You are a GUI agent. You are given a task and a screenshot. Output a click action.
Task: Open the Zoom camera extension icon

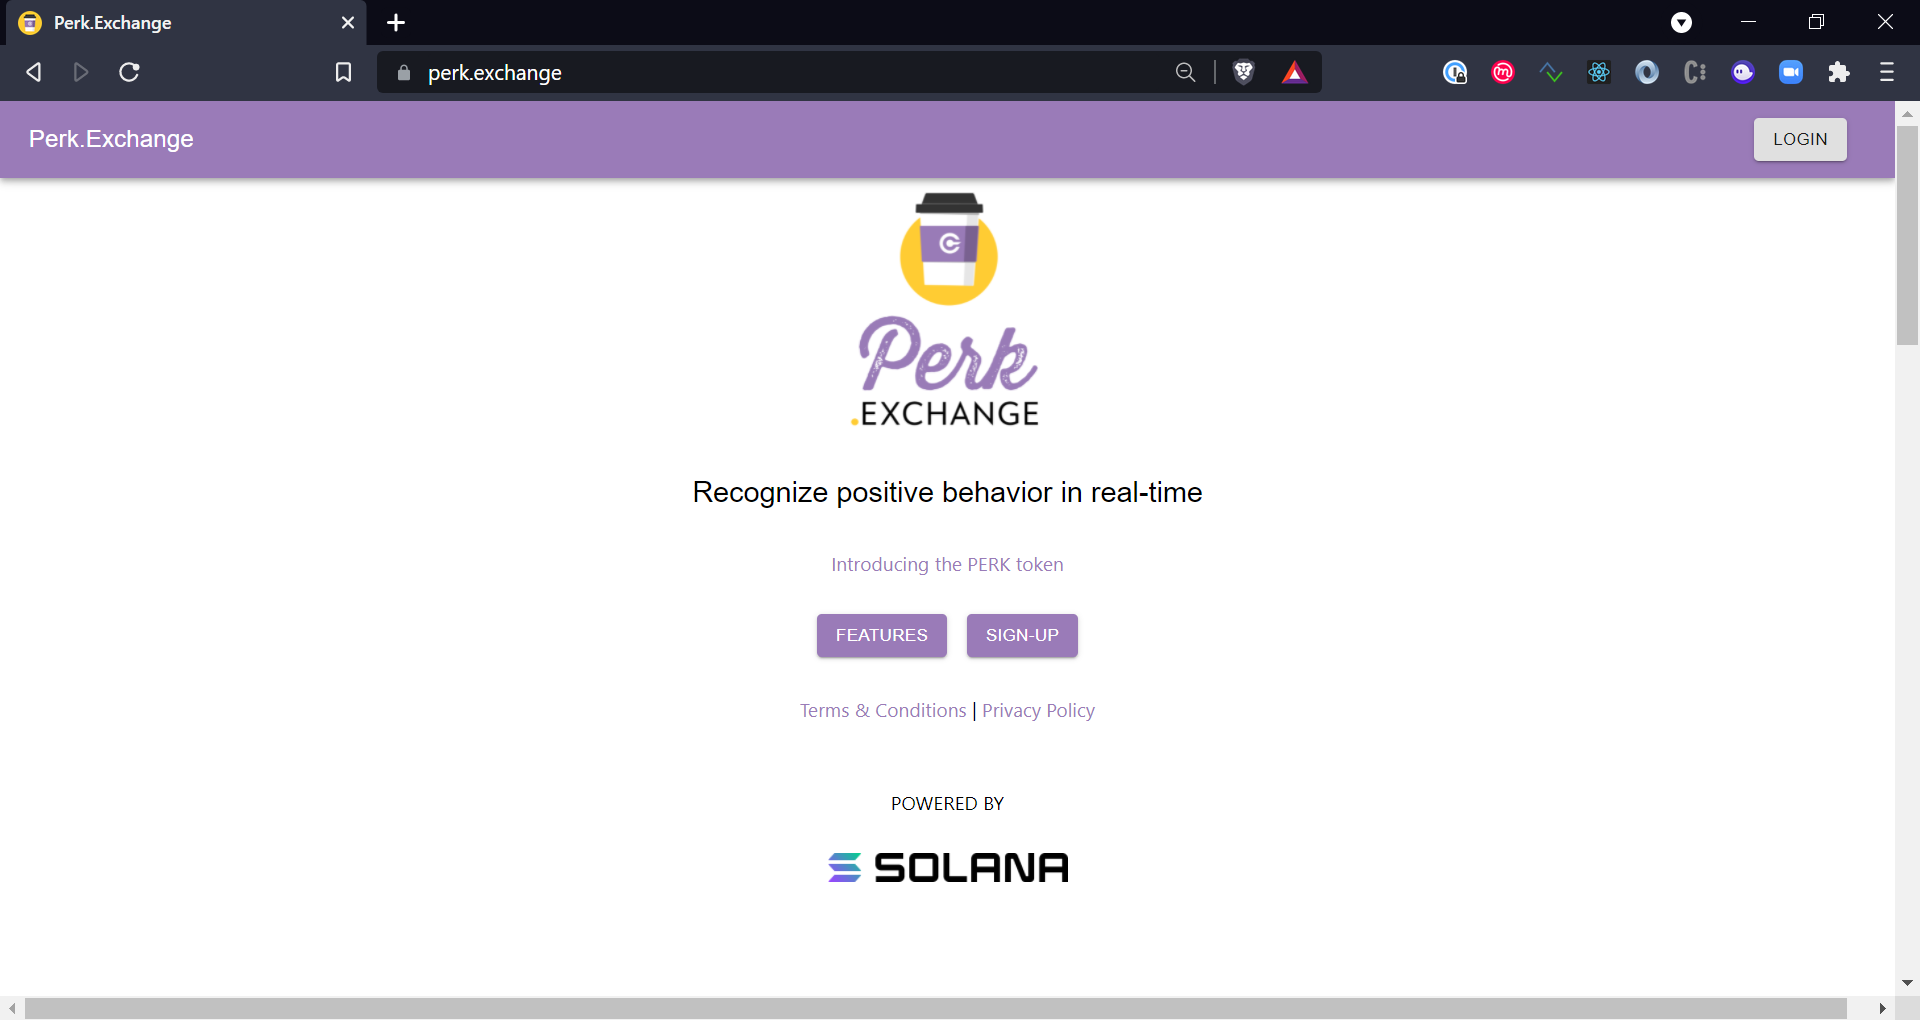(1791, 72)
